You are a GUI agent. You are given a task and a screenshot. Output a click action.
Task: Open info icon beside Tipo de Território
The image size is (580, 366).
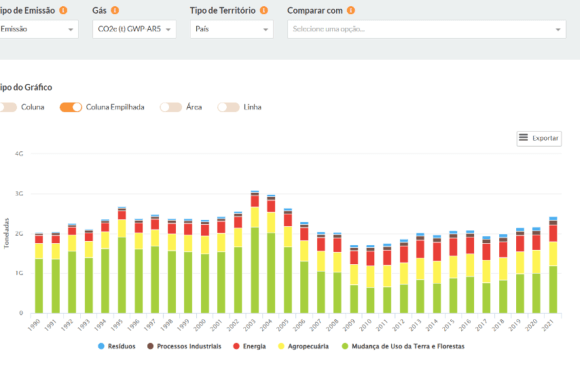(x=264, y=10)
